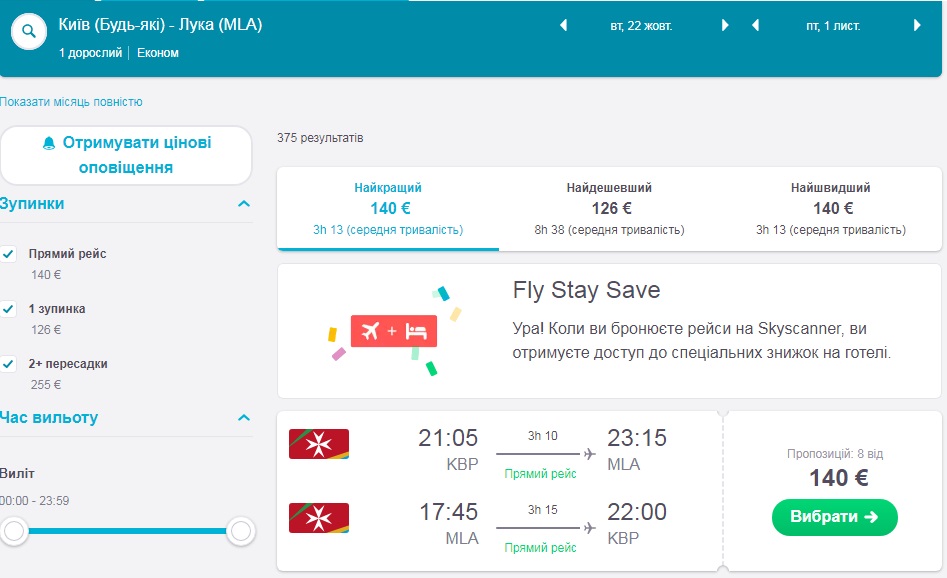The image size is (947, 578).
Task: Go to next departure date arrow
Action: [x=725, y=26]
